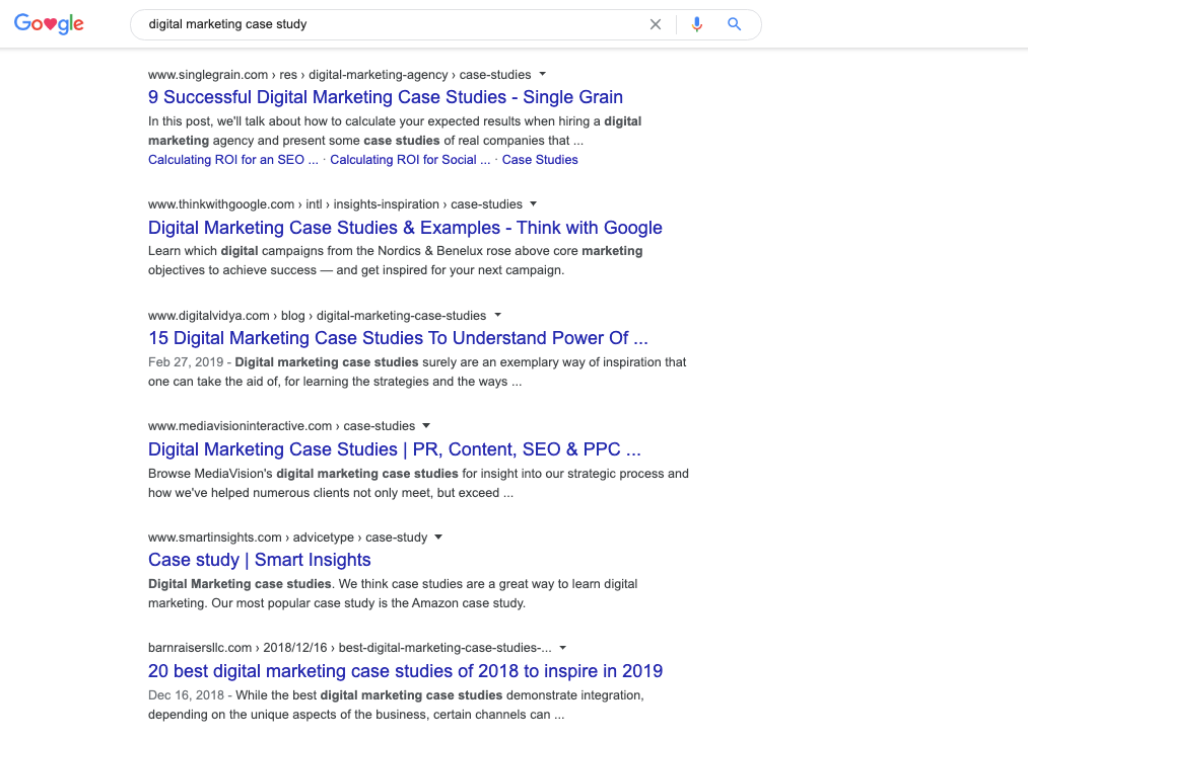This screenshot has width=1192, height=758.
Task: Open options arrow for the MediaVision result
Action: click(427, 425)
